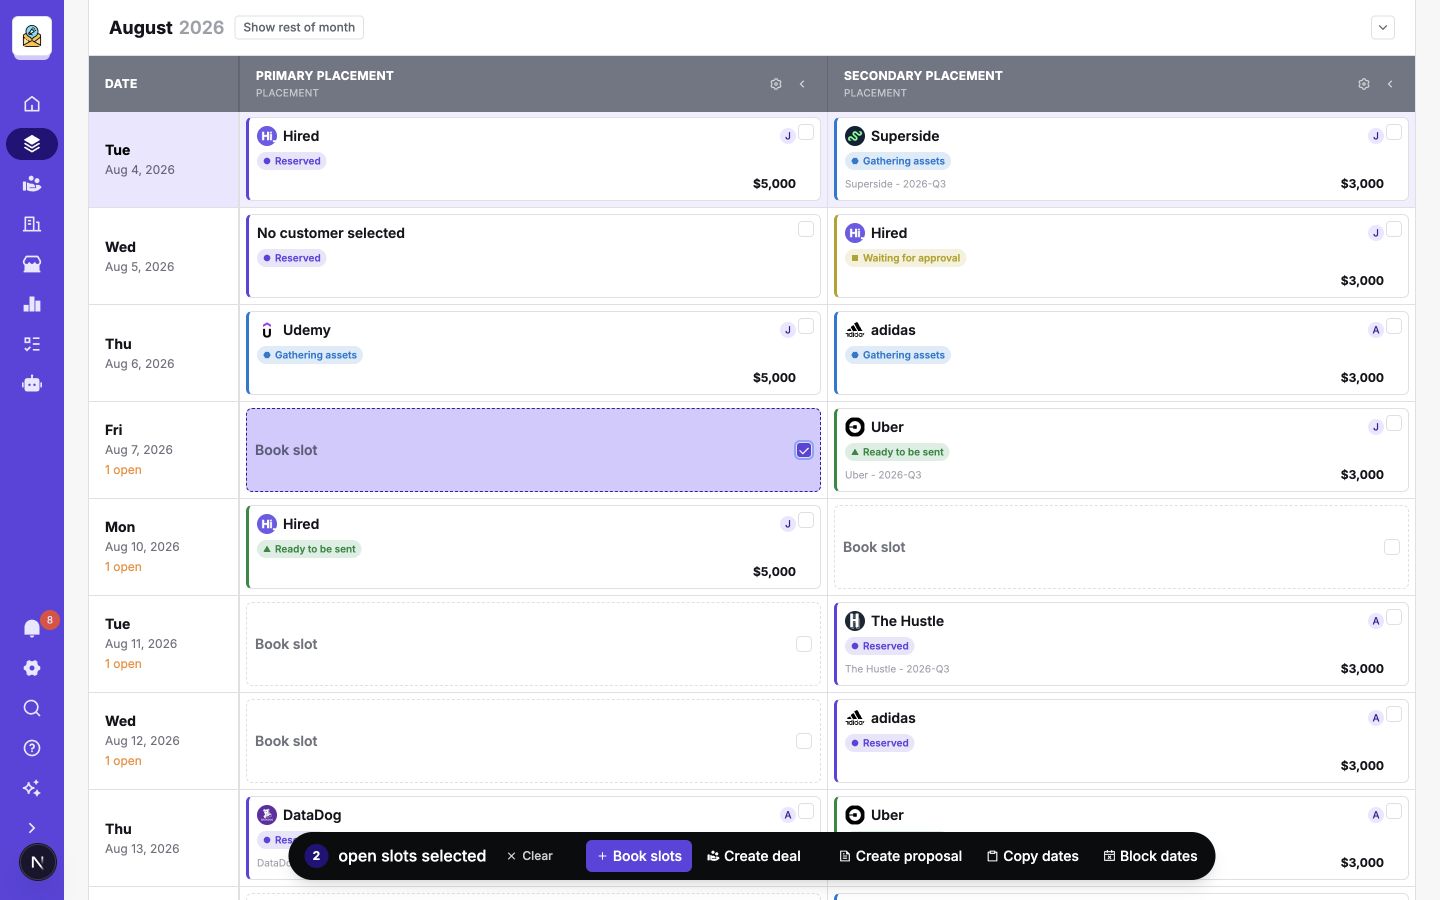Screen dimensions: 1440x900
Task: Open the Home icon in sidebar
Action: tap(32, 104)
